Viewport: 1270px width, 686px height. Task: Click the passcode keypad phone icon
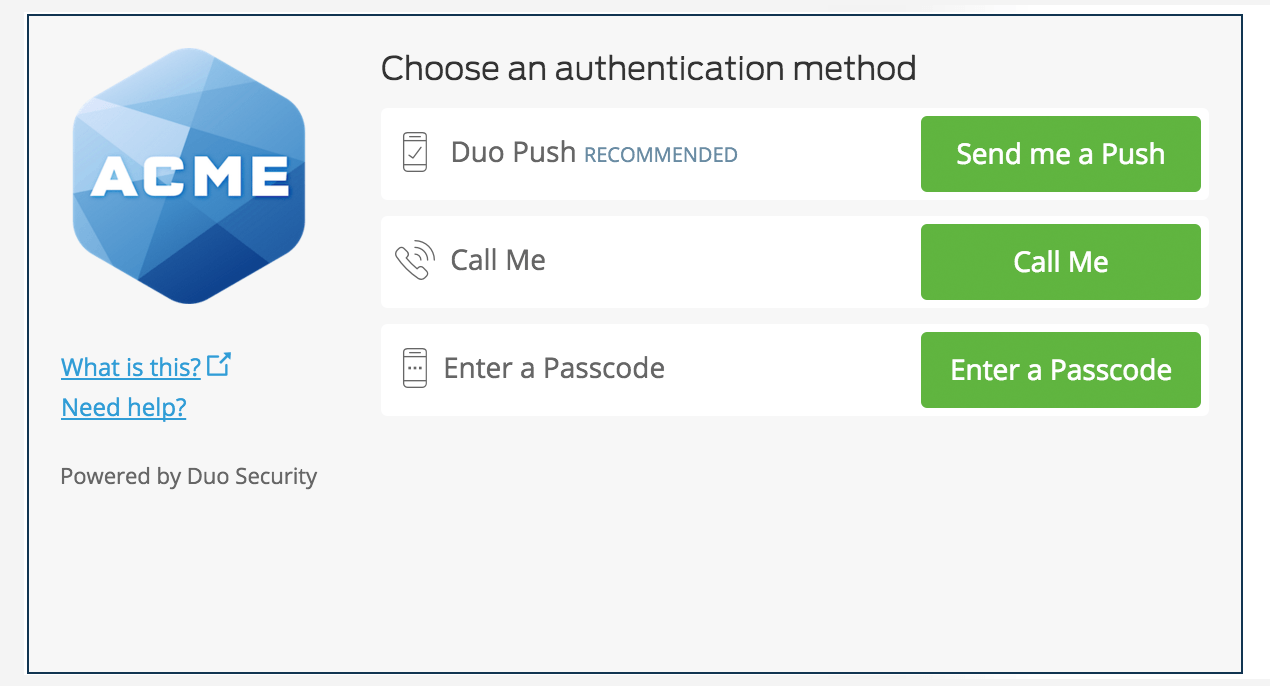pos(413,369)
